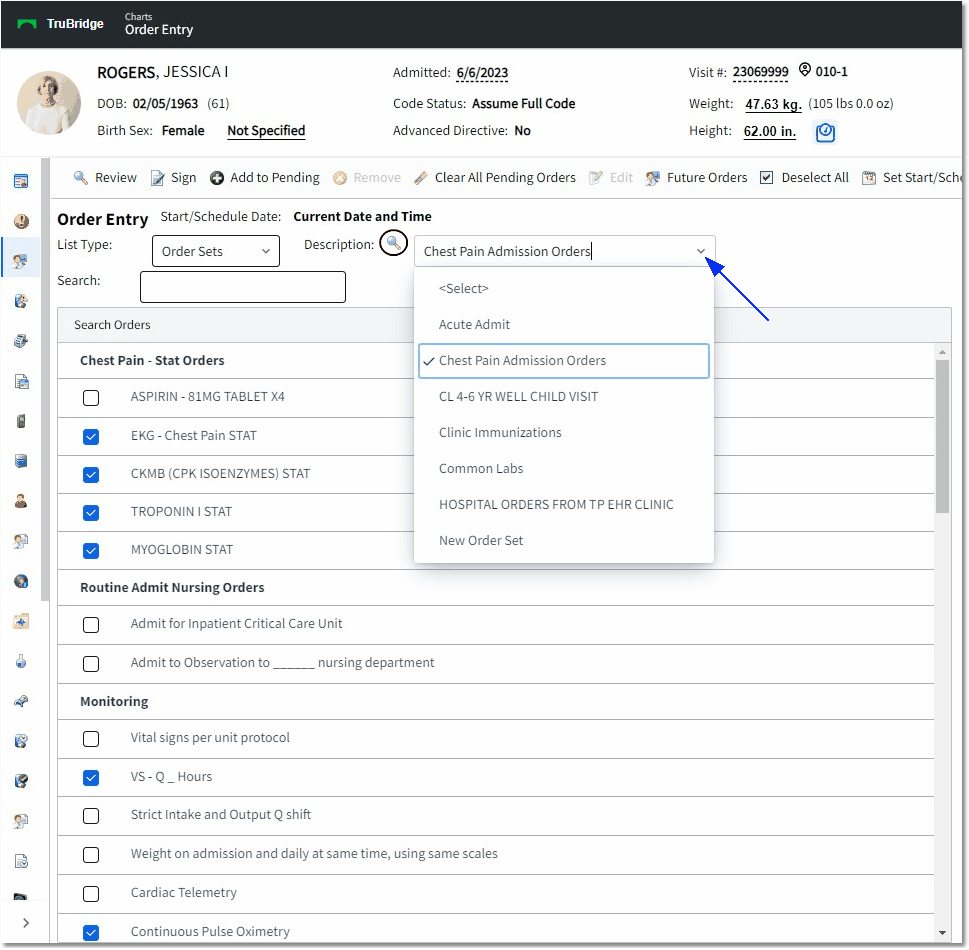Open the globe sidebar icon
Screen dimensions: 969x950
(x=21, y=581)
